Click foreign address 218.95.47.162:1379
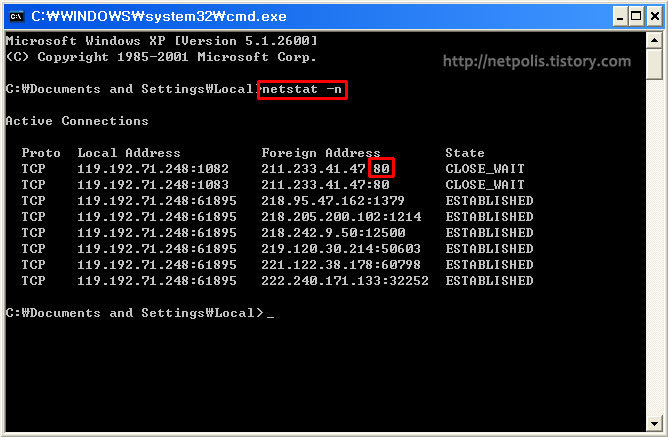Screen dimensions: 668x437 point(333,201)
